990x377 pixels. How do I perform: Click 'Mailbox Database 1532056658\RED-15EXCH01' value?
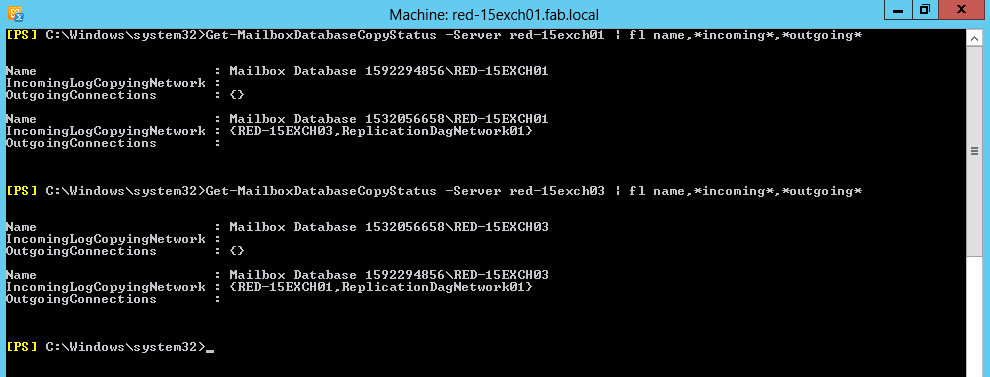pos(388,119)
